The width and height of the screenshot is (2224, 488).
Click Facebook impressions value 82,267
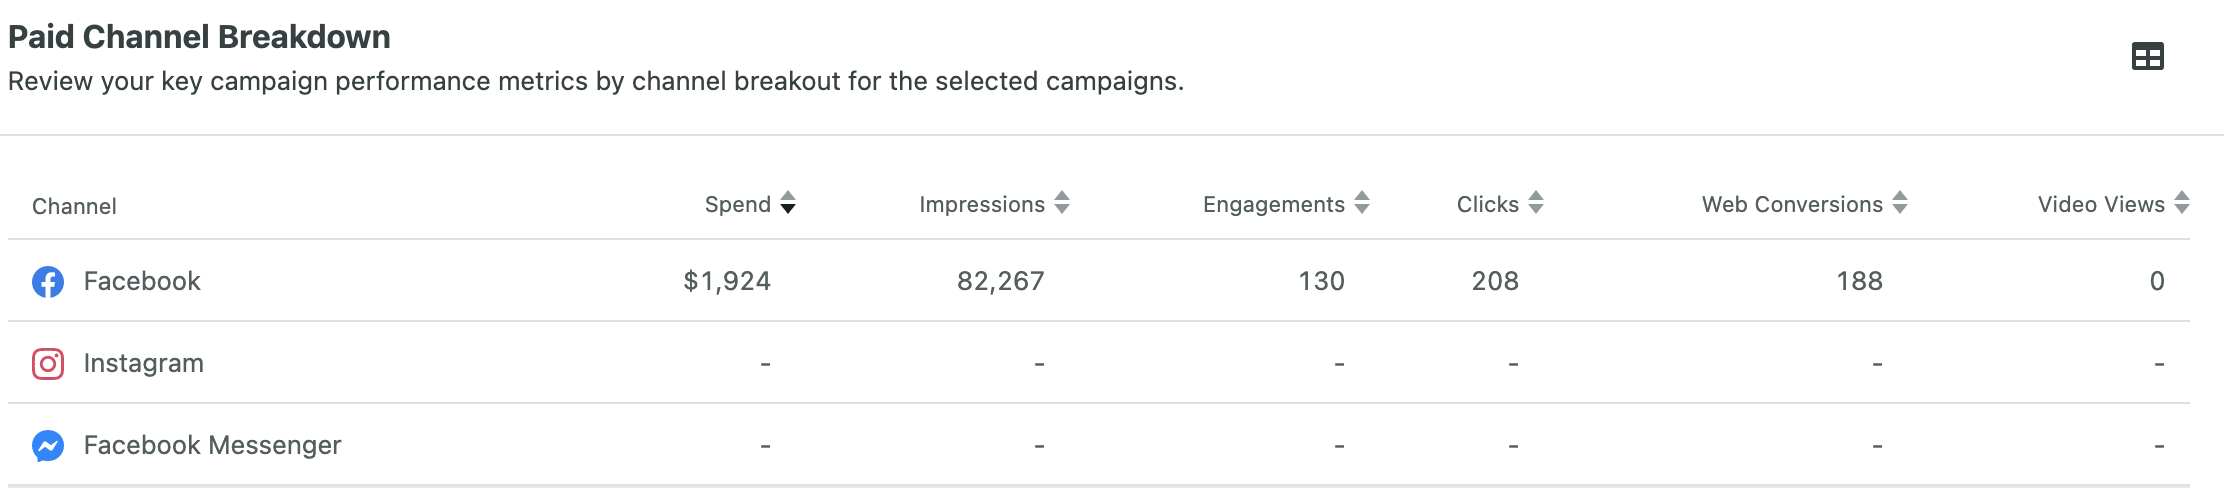(x=1001, y=281)
